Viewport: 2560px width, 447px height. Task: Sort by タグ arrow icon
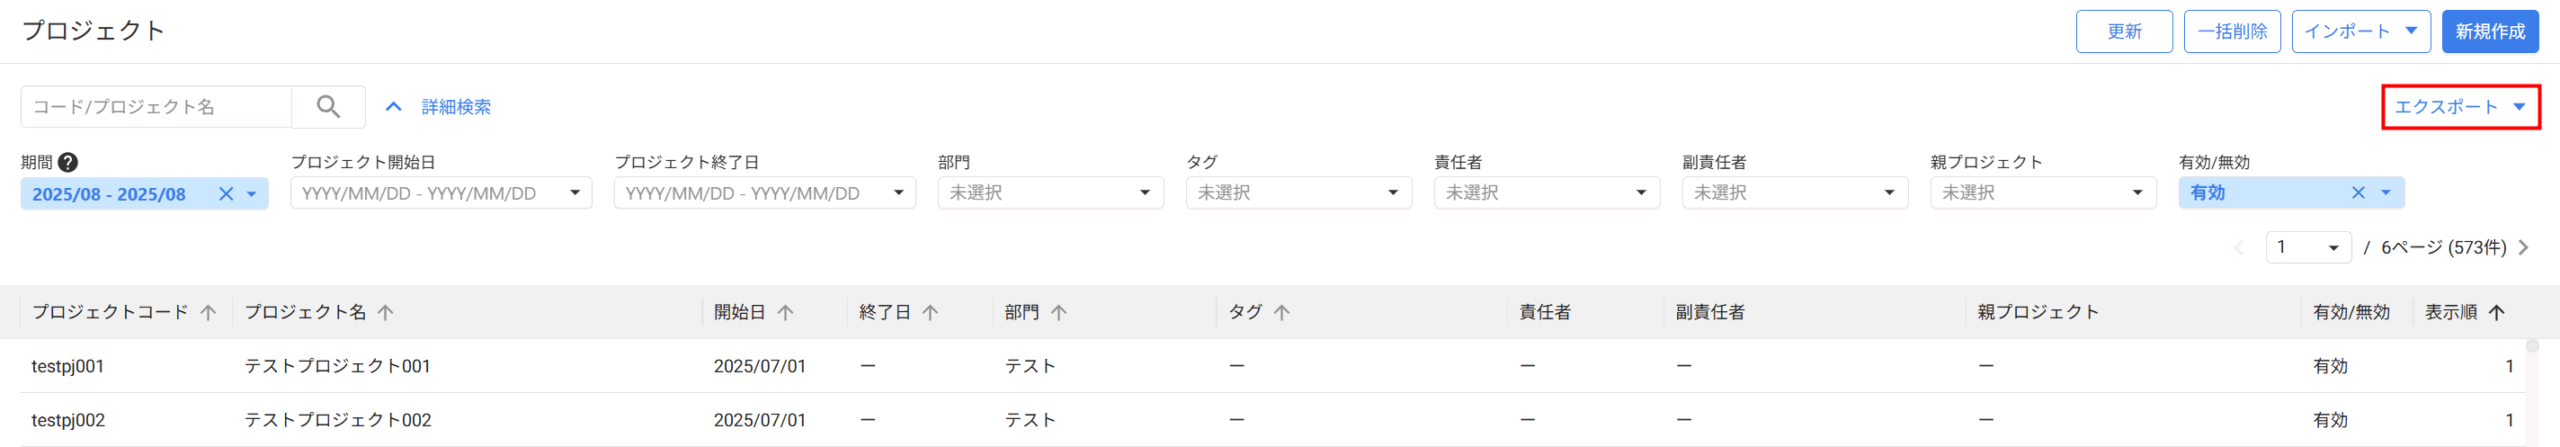click(x=1281, y=312)
